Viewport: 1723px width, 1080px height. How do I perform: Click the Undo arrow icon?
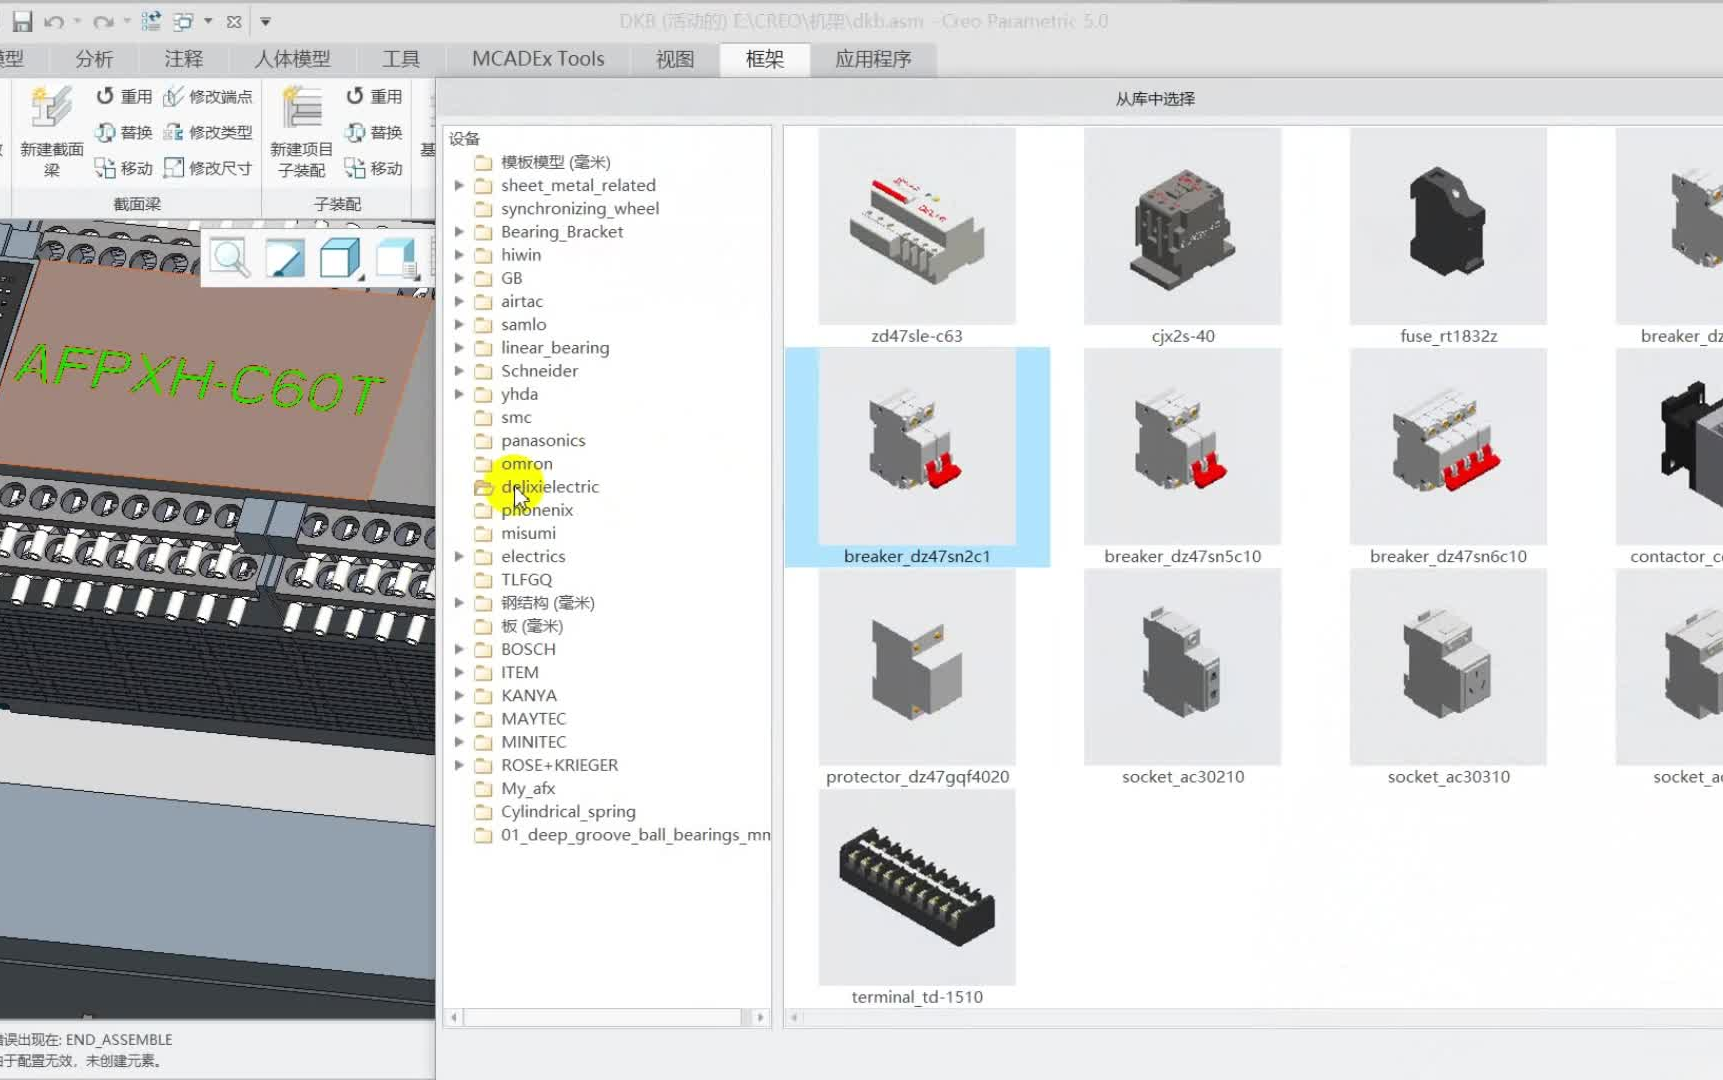click(x=57, y=20)
